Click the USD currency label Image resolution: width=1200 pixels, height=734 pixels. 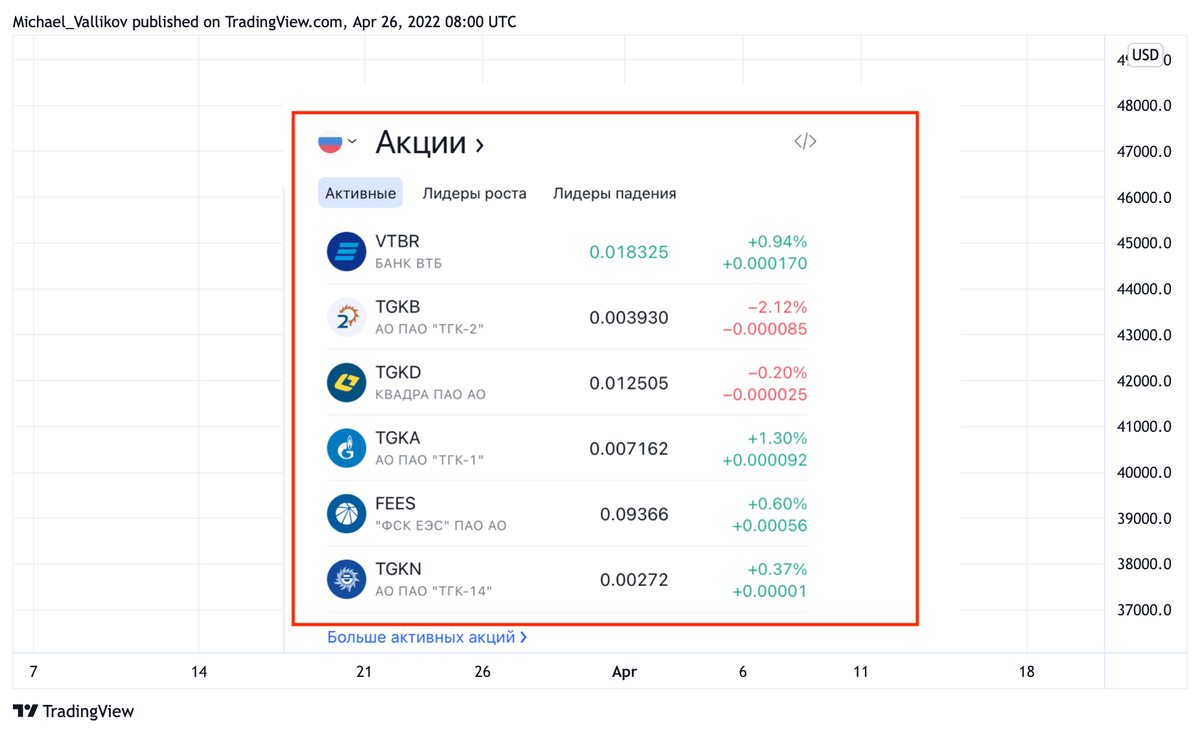click(1145, 55)
